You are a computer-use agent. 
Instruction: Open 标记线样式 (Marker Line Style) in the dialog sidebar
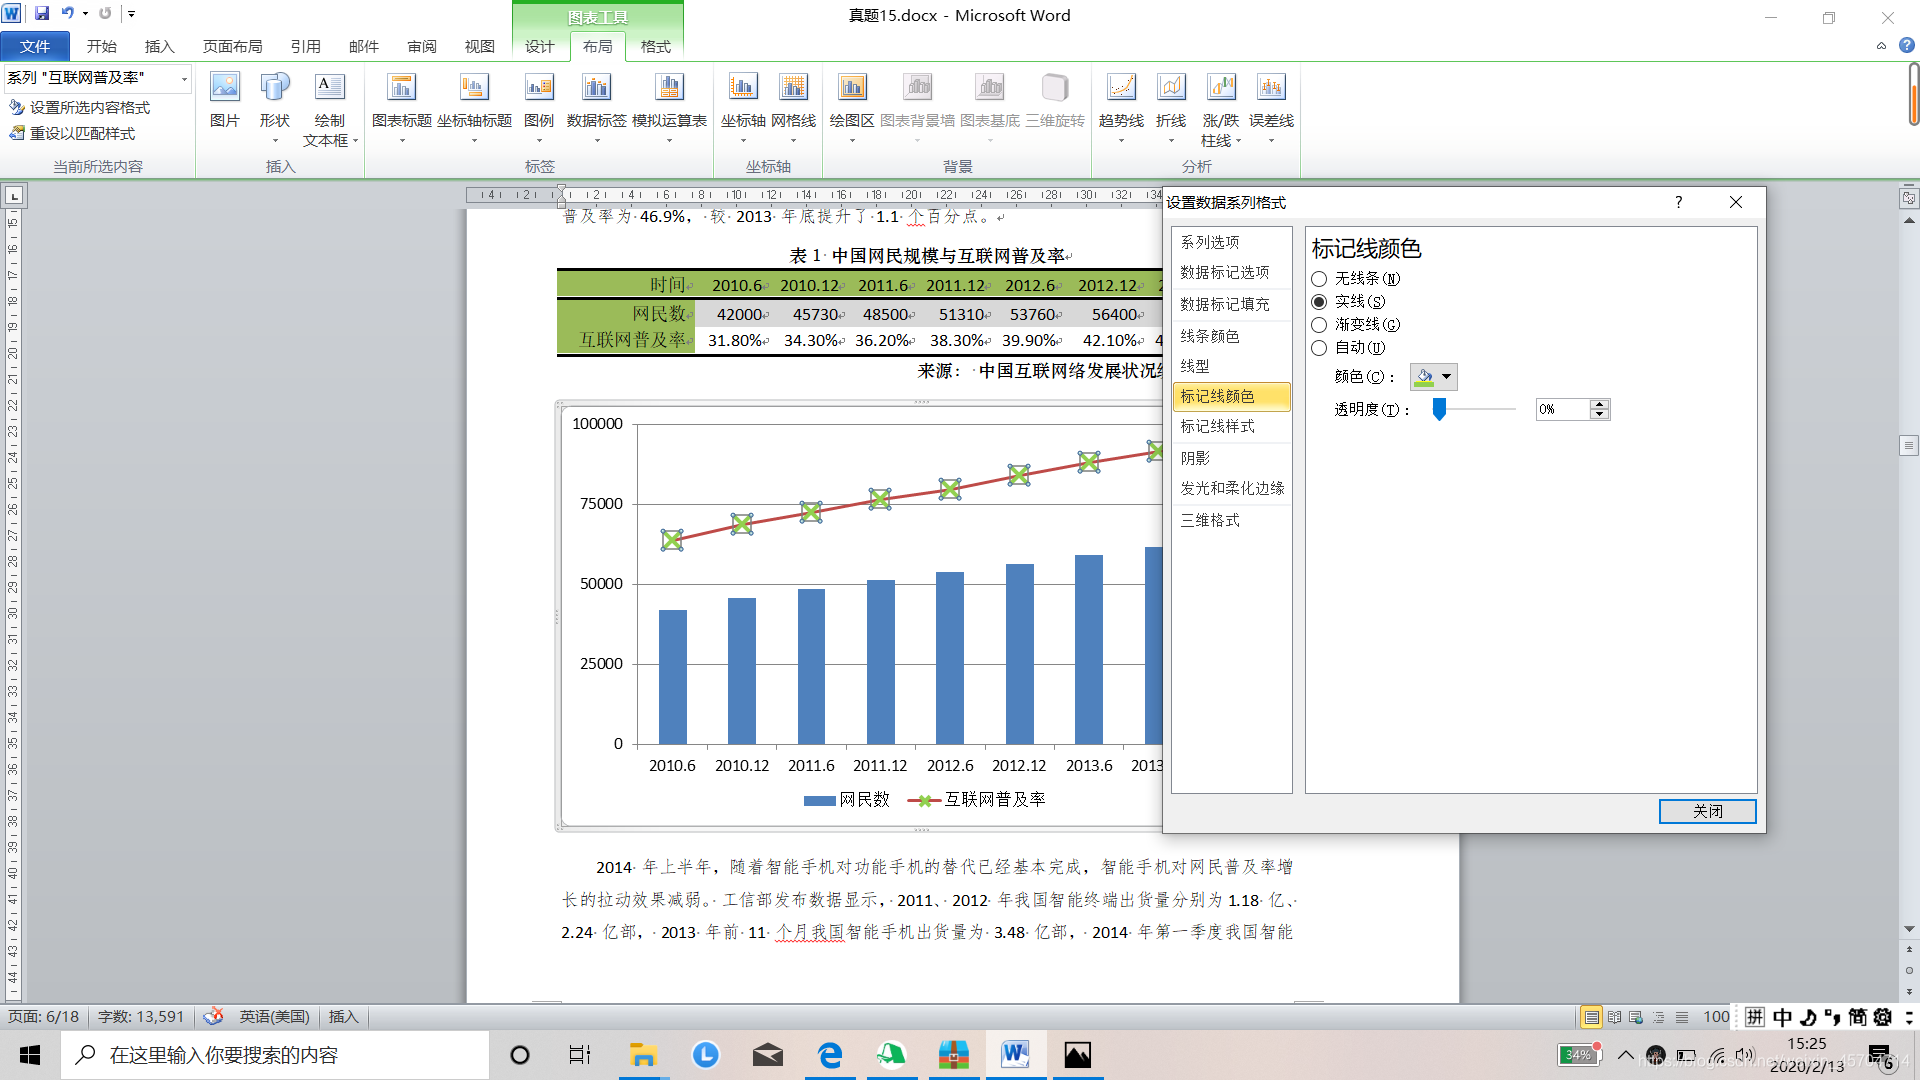click(x=1217, y=427)
